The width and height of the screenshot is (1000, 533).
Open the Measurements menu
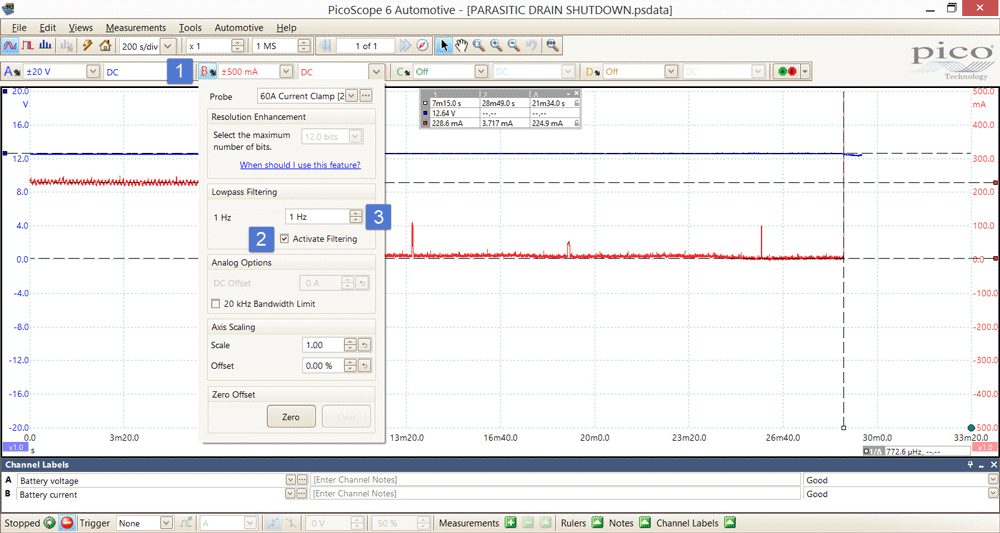point(136,27)
